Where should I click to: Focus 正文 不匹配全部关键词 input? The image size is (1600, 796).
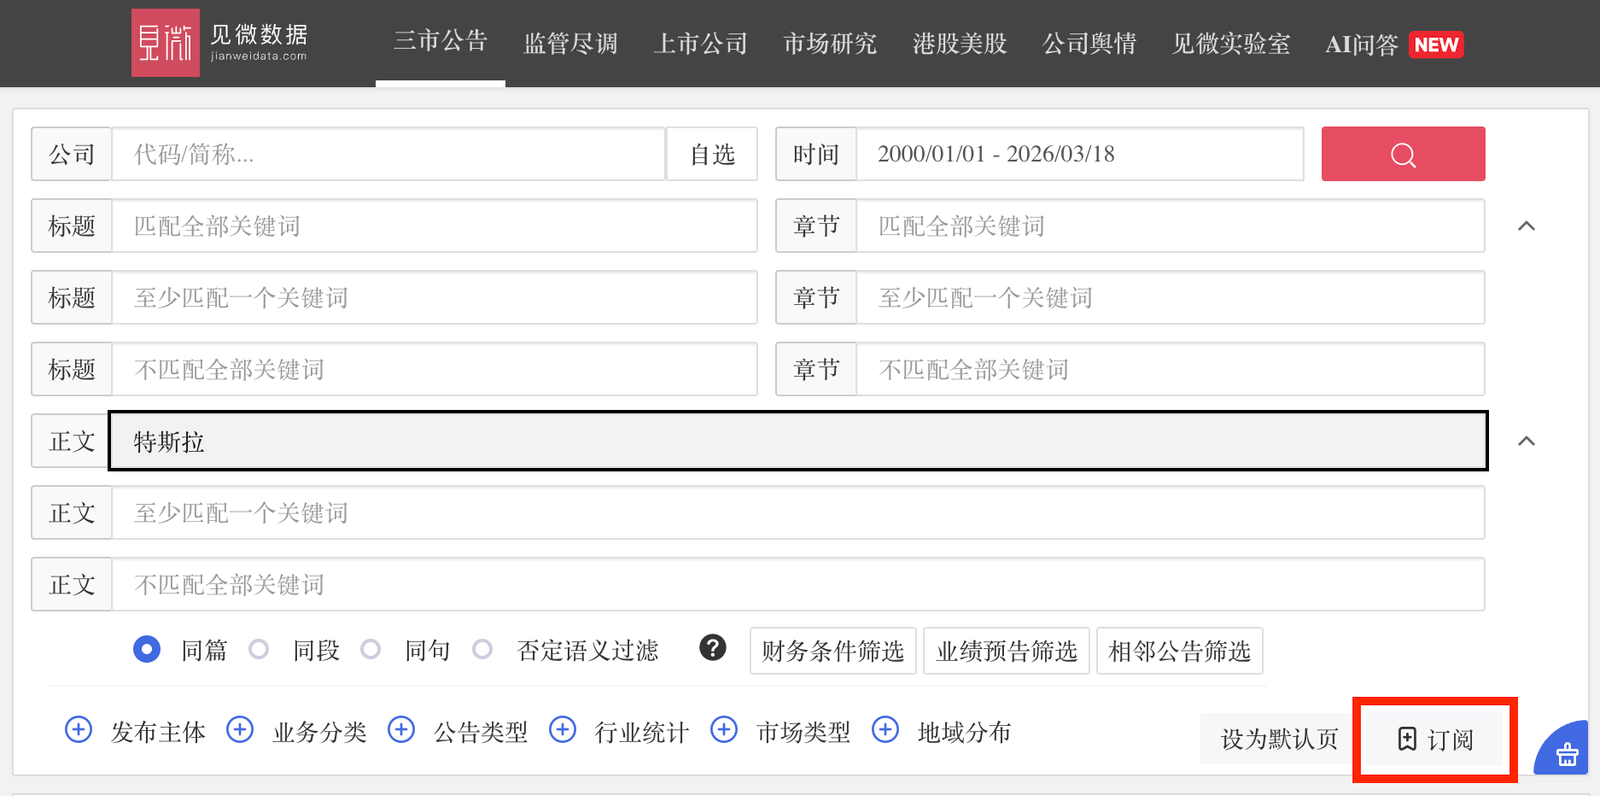(x=798, y=584)
